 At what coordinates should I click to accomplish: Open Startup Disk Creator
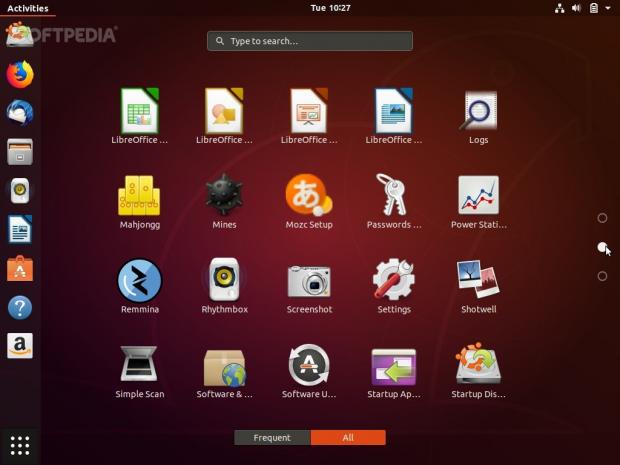(x=478, y=366)
